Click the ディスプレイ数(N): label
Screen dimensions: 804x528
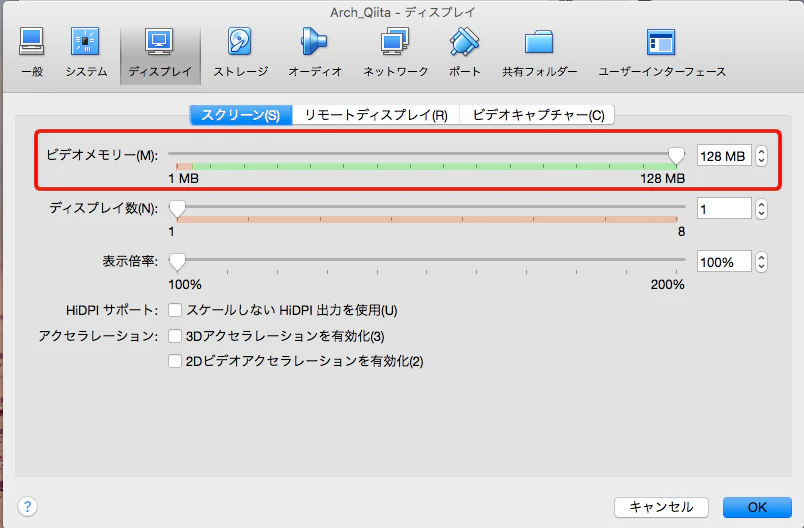tap(104, 208)
